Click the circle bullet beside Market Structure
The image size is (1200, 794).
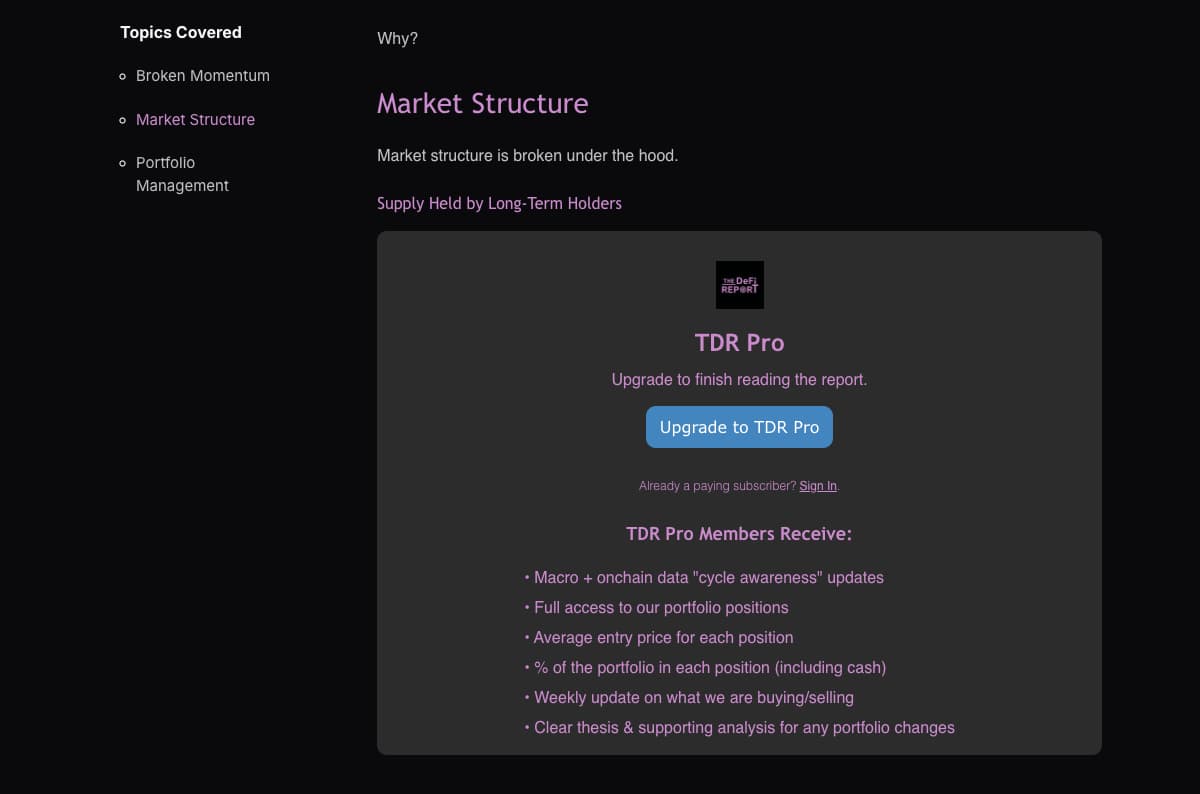(x=121, y=120)
